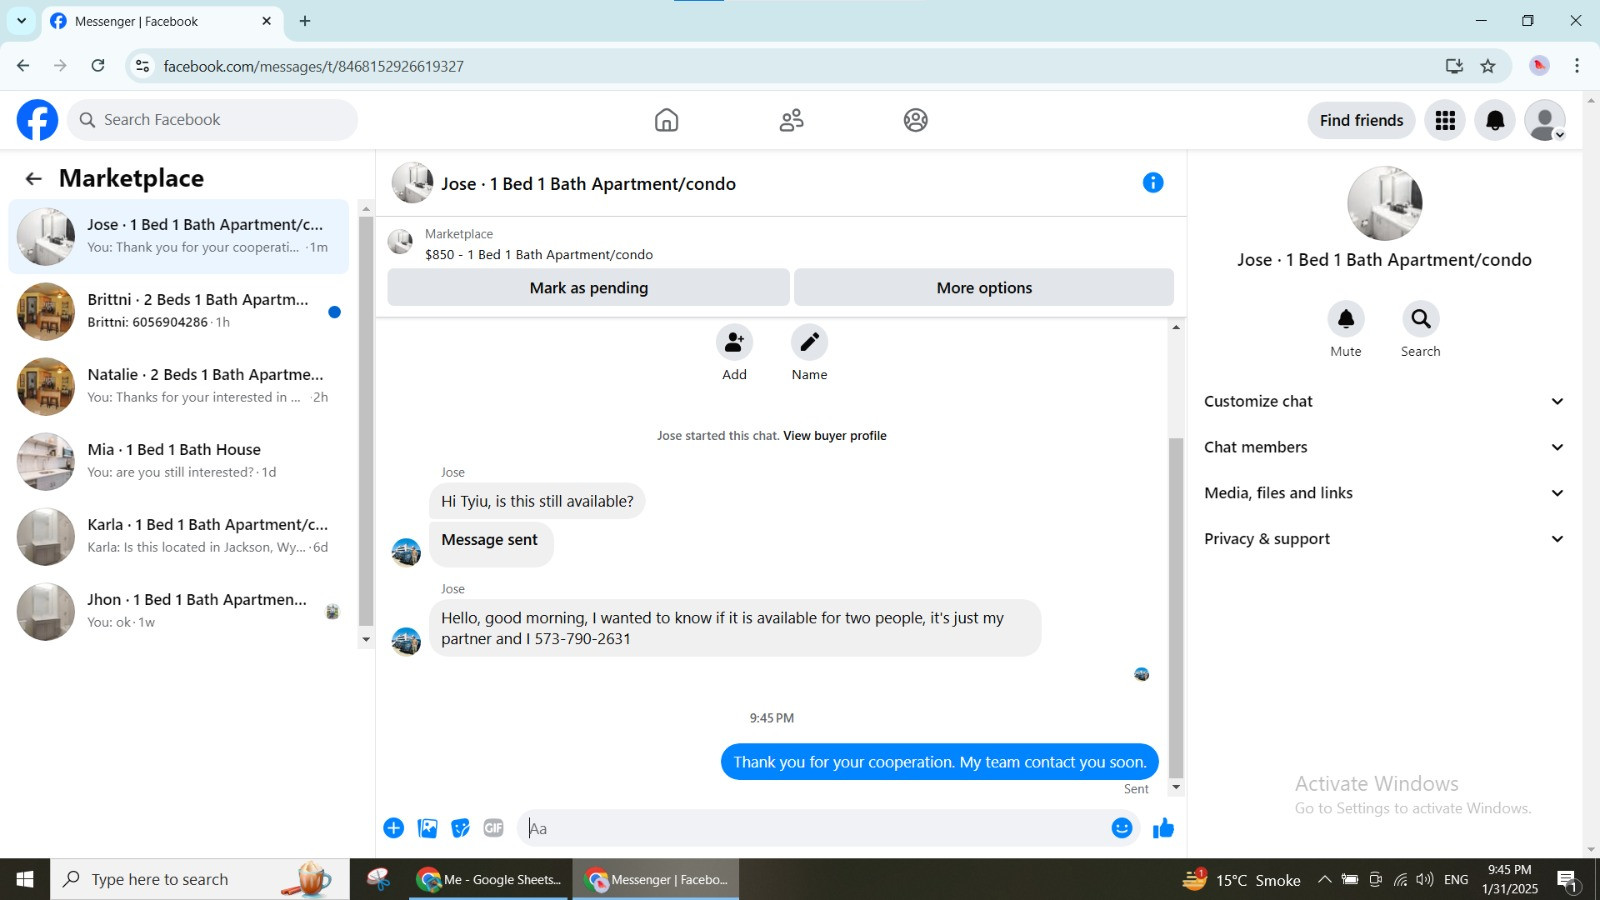Click the "Thank you for your cooperation" message
1600x900 pixels.
point(940,762)
